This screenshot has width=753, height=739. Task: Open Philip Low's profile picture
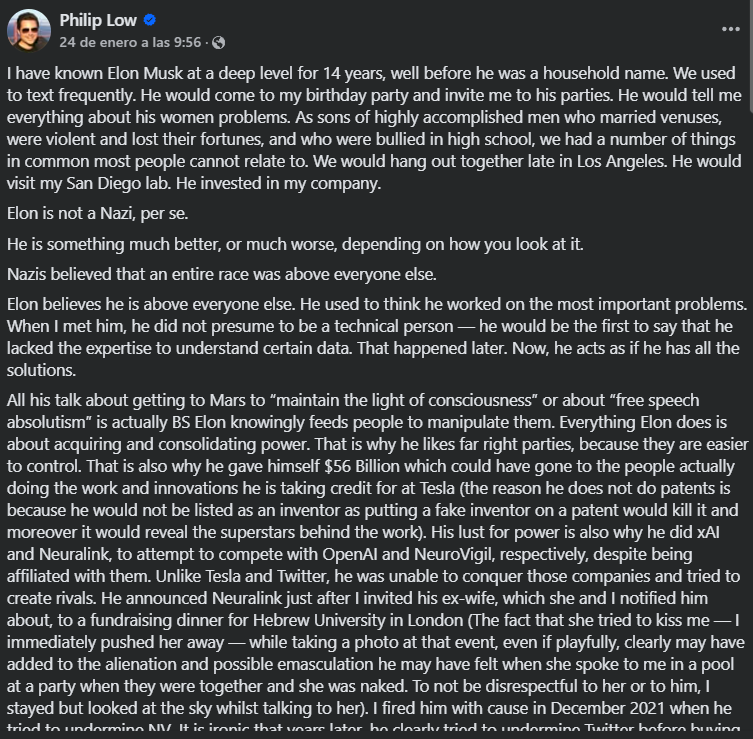29,30
